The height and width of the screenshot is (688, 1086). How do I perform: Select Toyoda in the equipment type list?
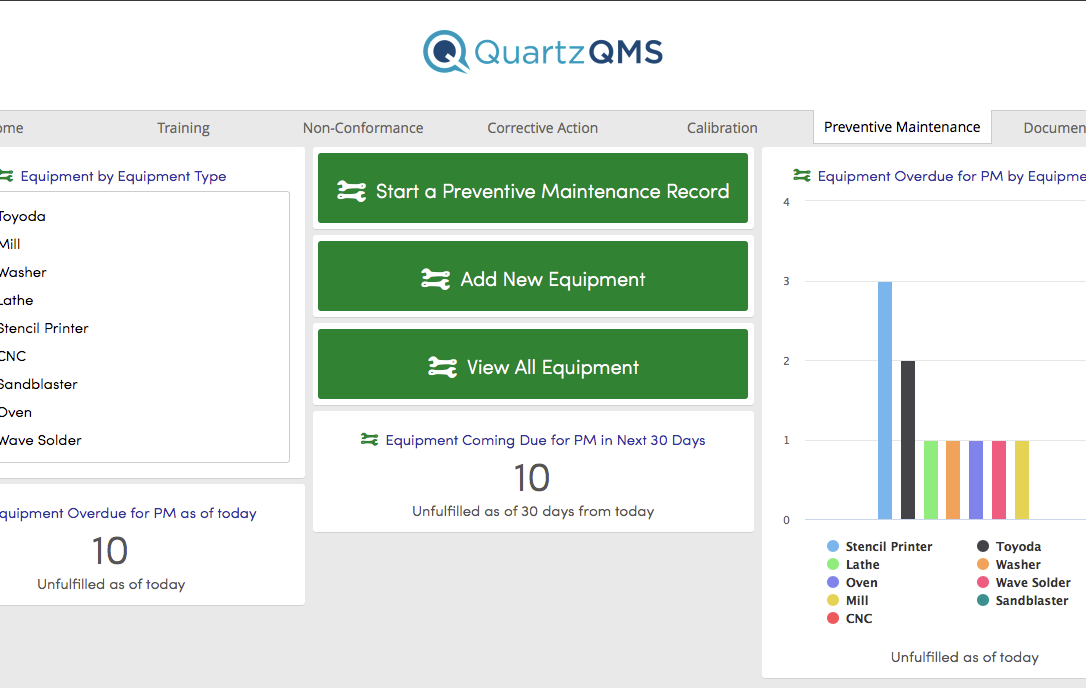coord(22,216)
